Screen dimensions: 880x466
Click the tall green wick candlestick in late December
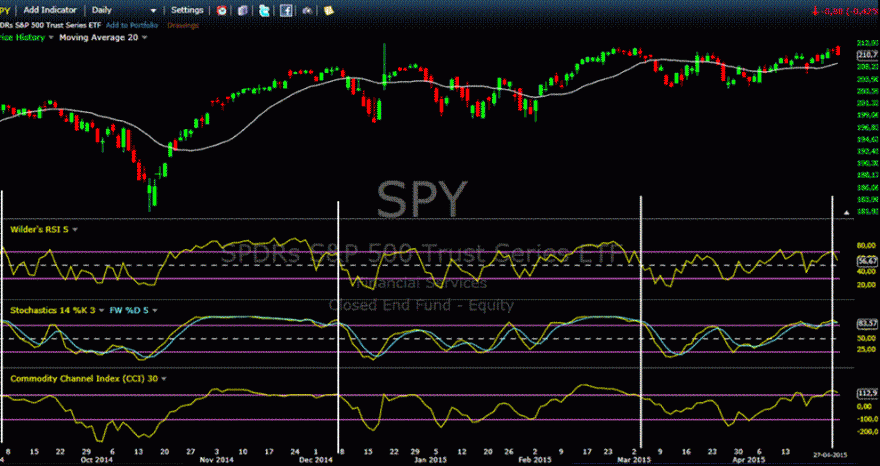(384, 65)
